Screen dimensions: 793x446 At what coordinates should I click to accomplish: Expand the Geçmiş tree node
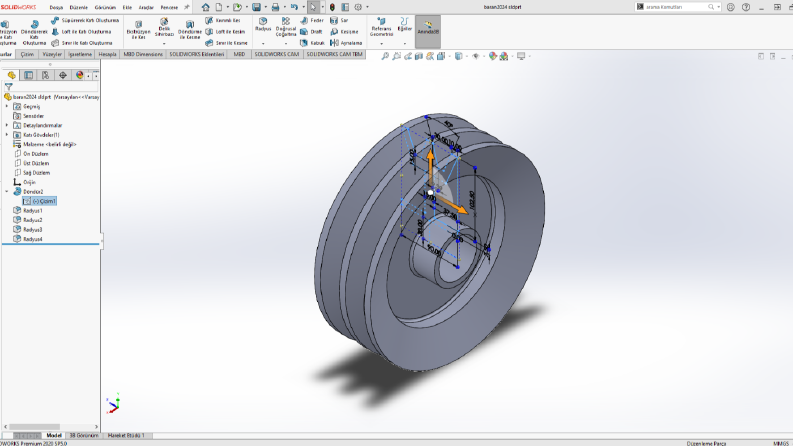(x=7, y=106)
